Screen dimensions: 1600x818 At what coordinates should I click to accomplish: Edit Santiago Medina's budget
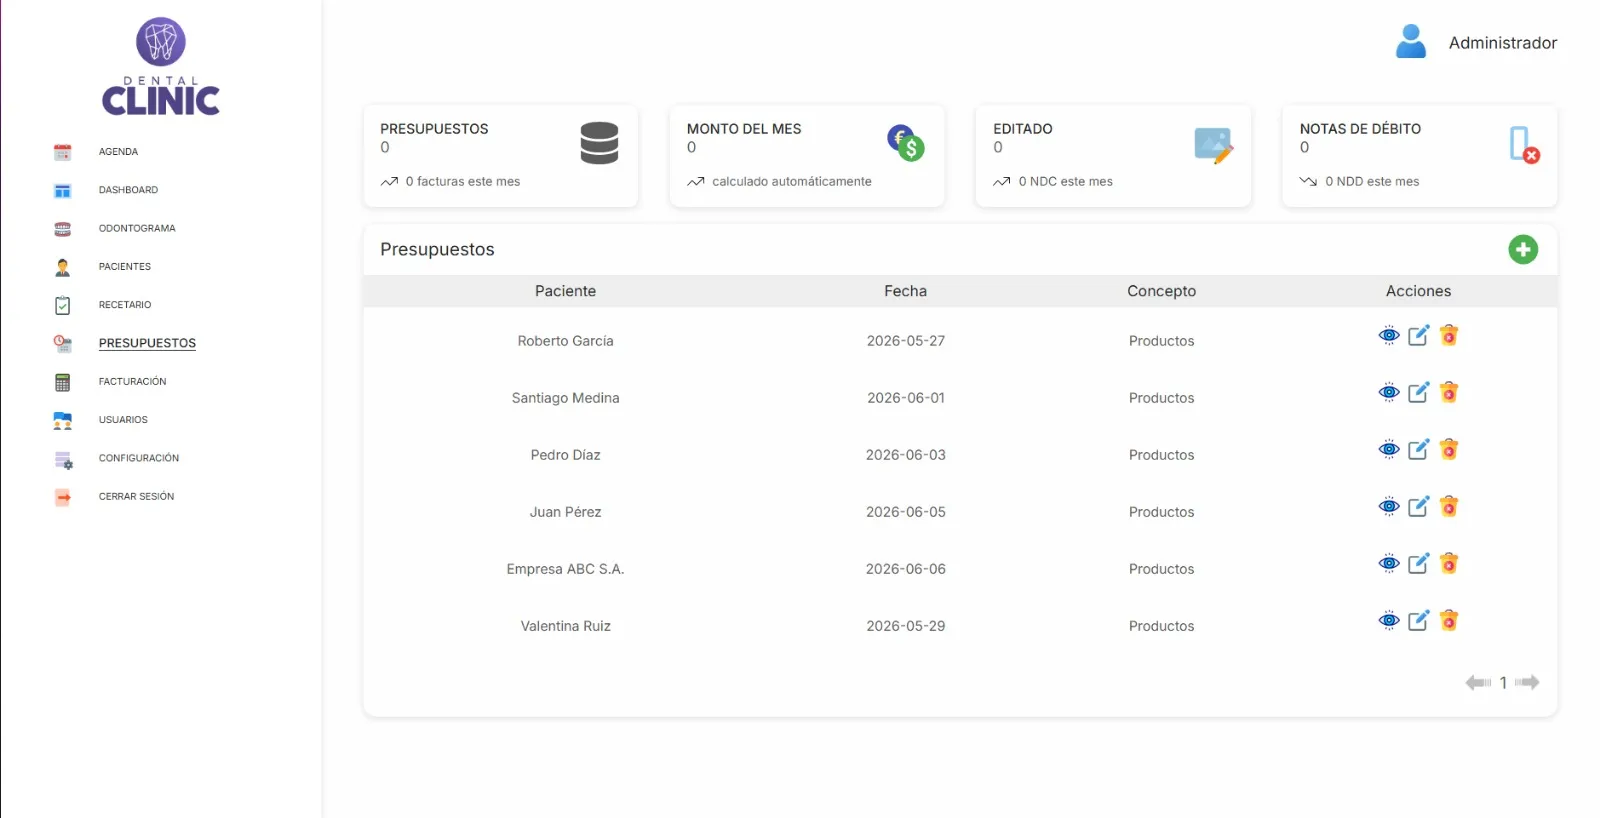(1419, 392)
